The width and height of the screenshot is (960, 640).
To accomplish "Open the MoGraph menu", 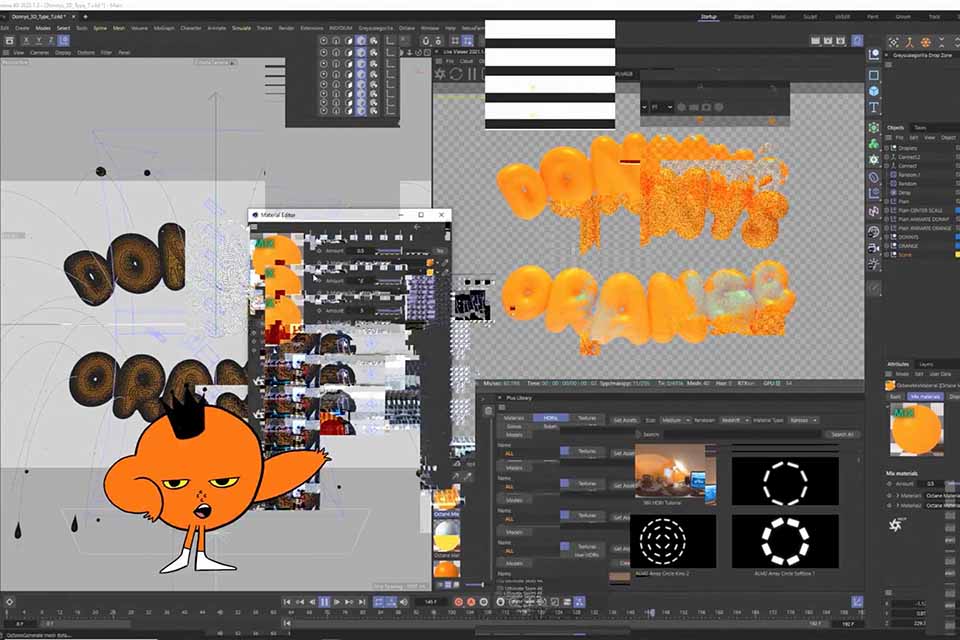I will tap(164, 28).
